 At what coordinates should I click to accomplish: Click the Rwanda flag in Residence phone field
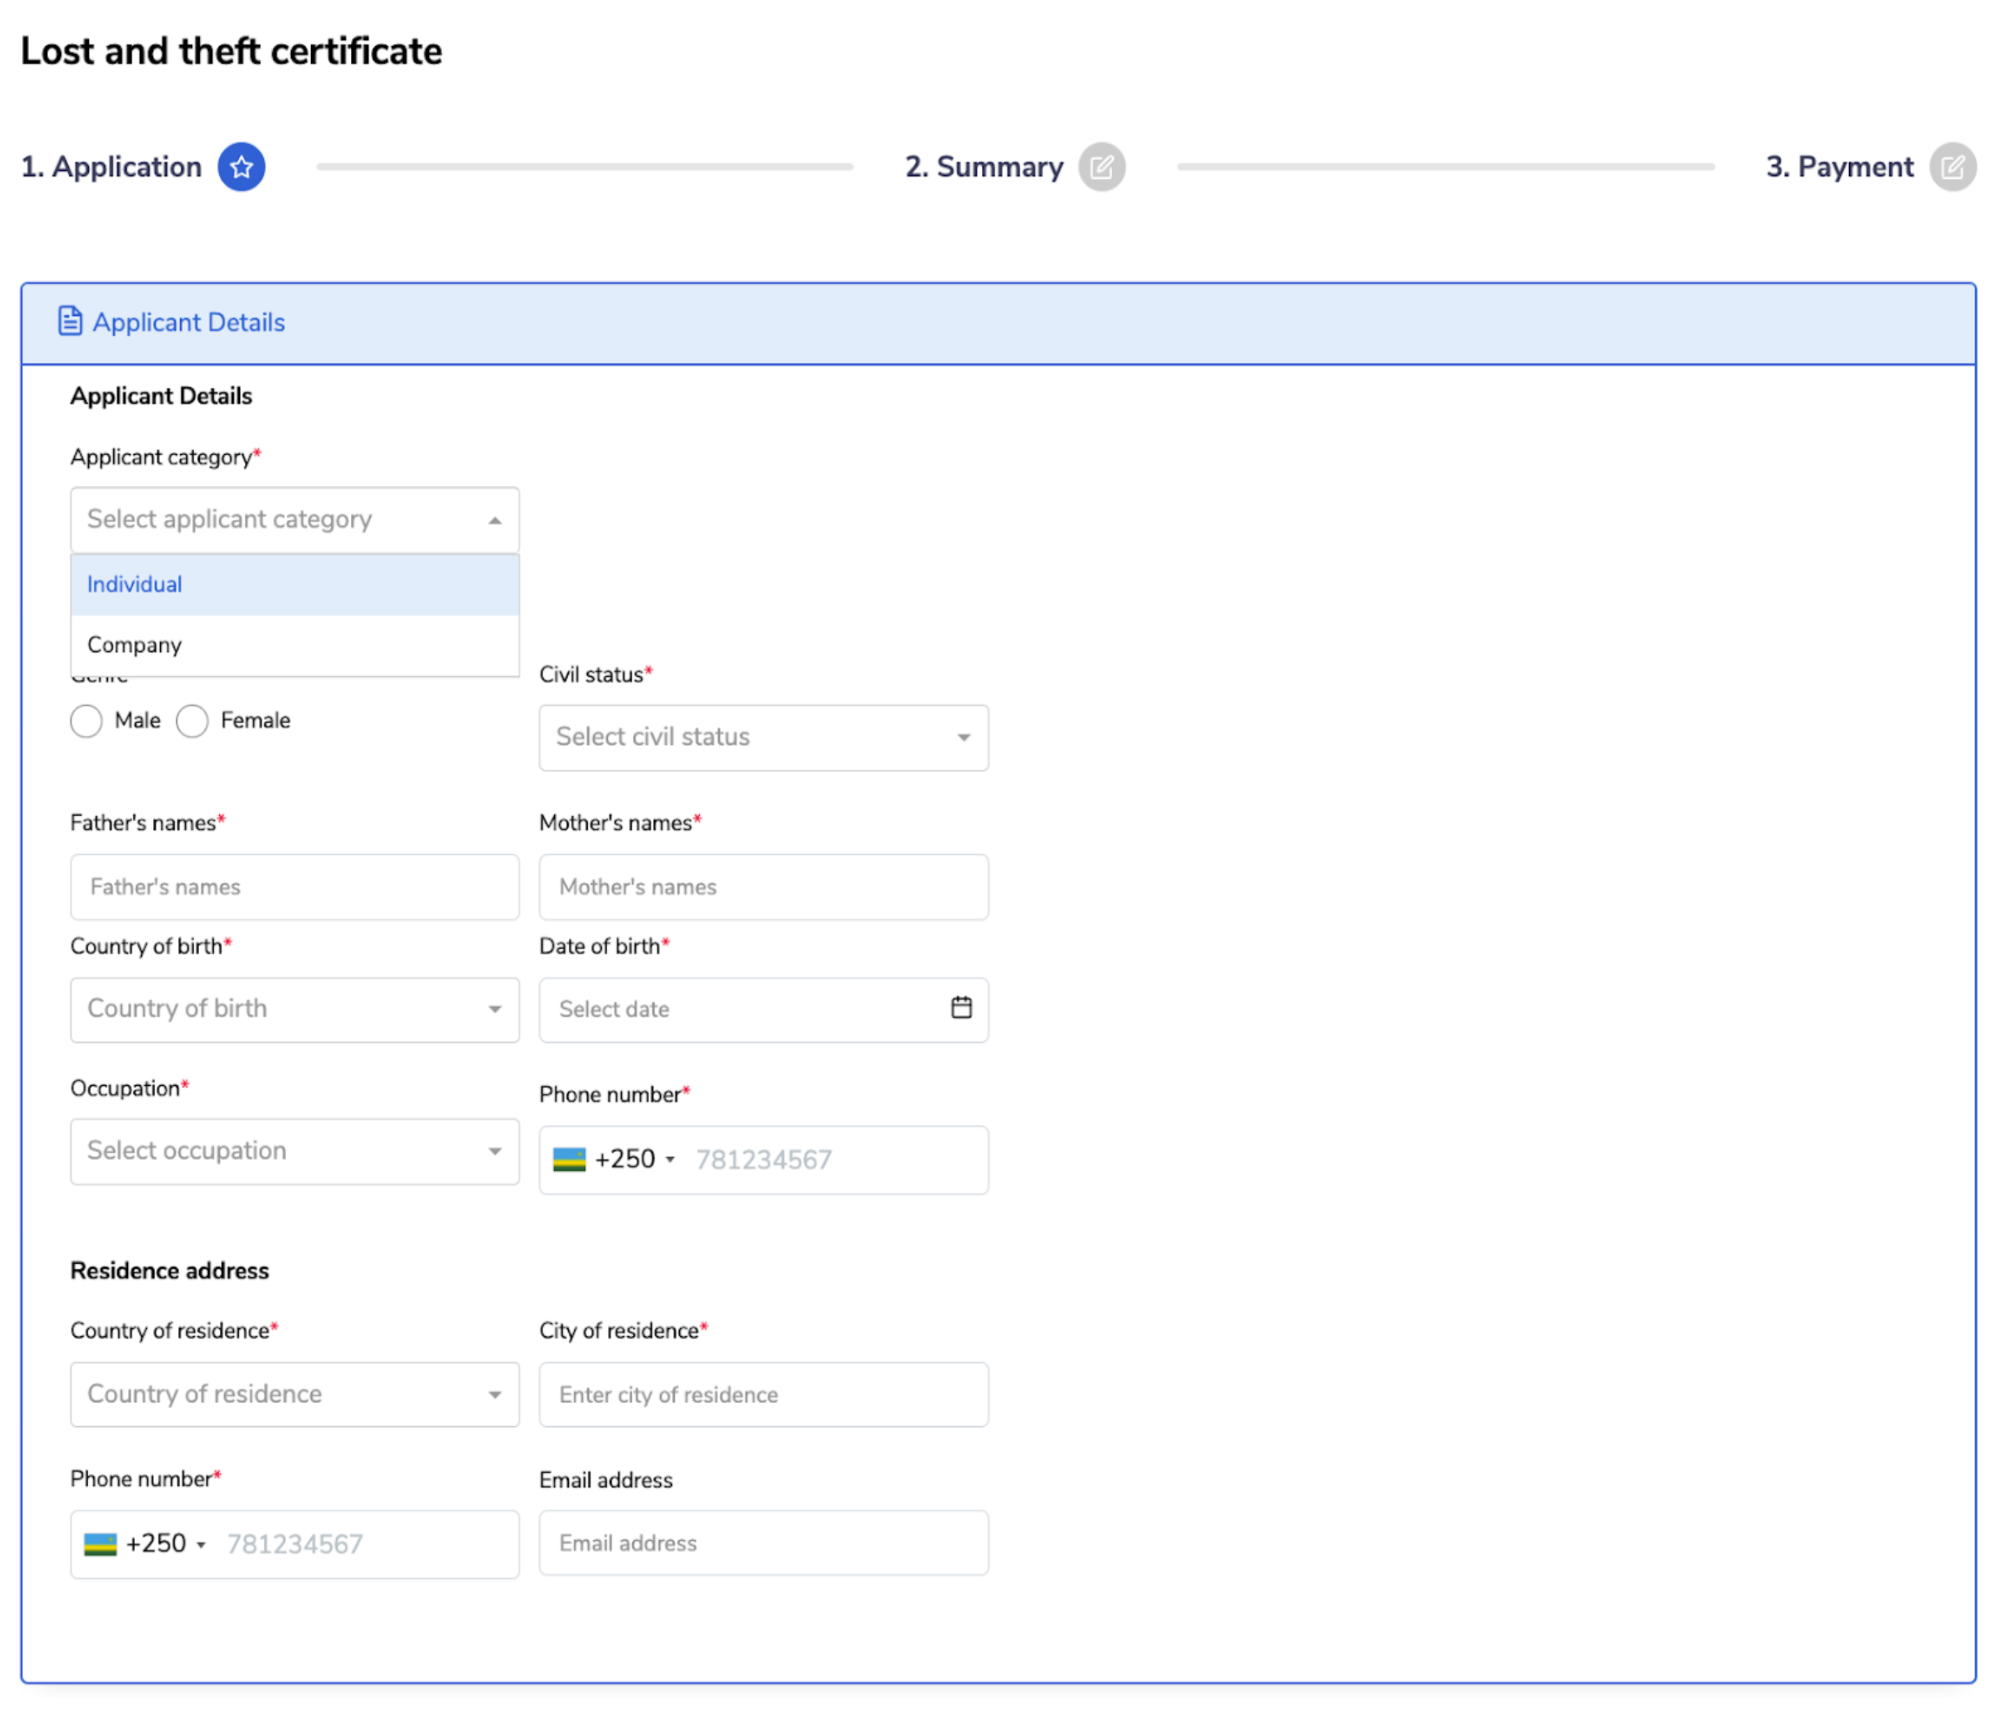[x=100, y=1543]
